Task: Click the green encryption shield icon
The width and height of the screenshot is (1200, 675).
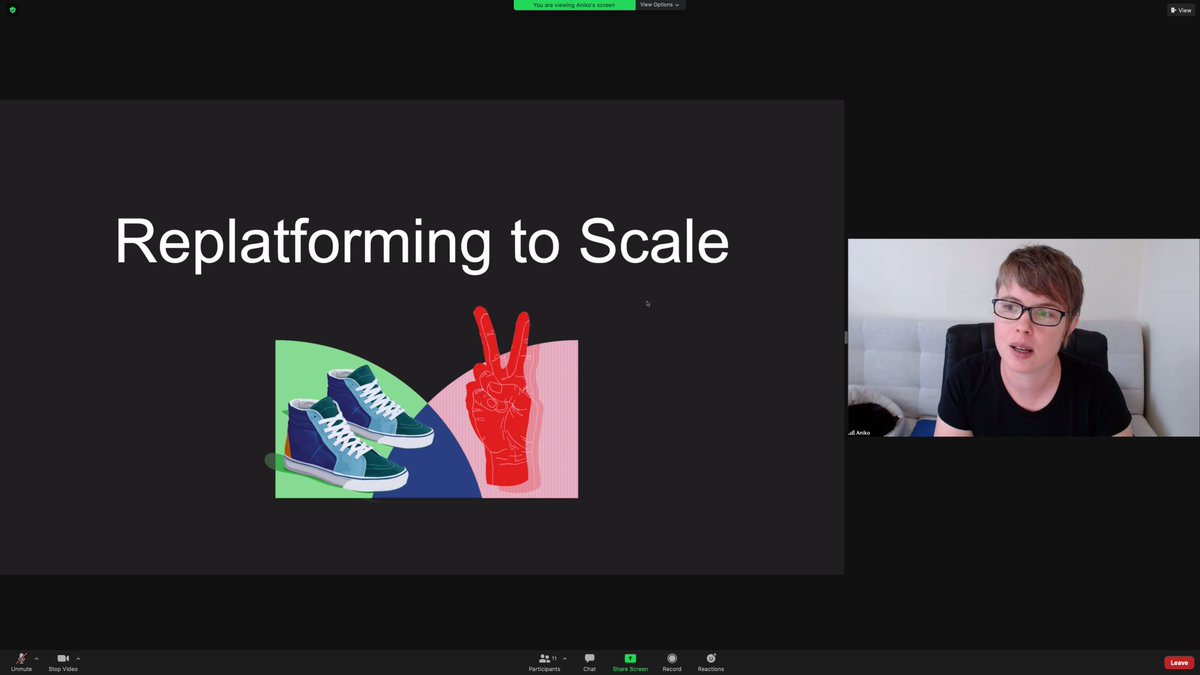Action: (x=12, y=10)
